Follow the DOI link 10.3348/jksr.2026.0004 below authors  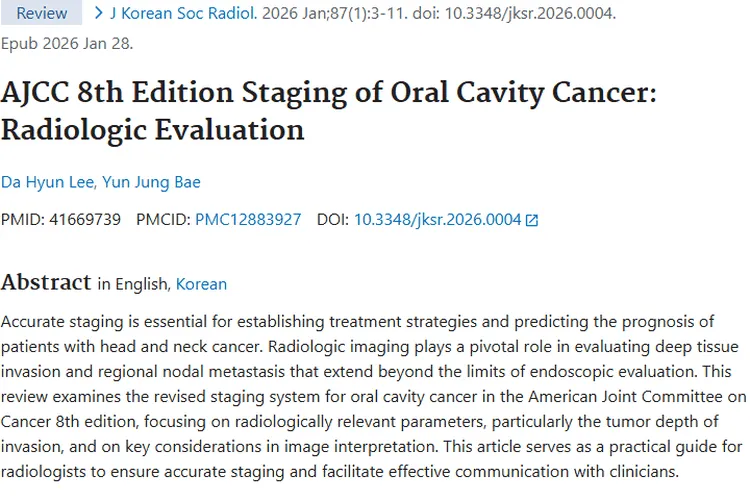[437, 219]
